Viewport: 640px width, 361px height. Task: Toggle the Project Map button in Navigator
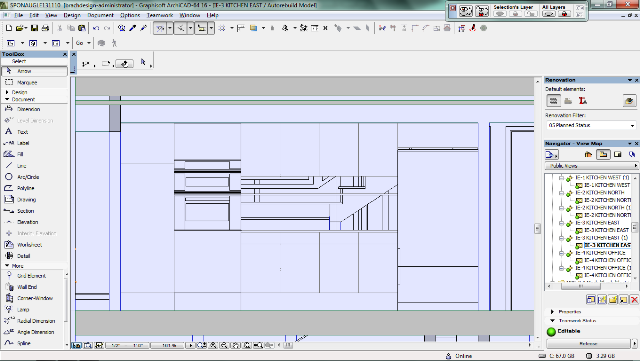(x=588, y=154)
